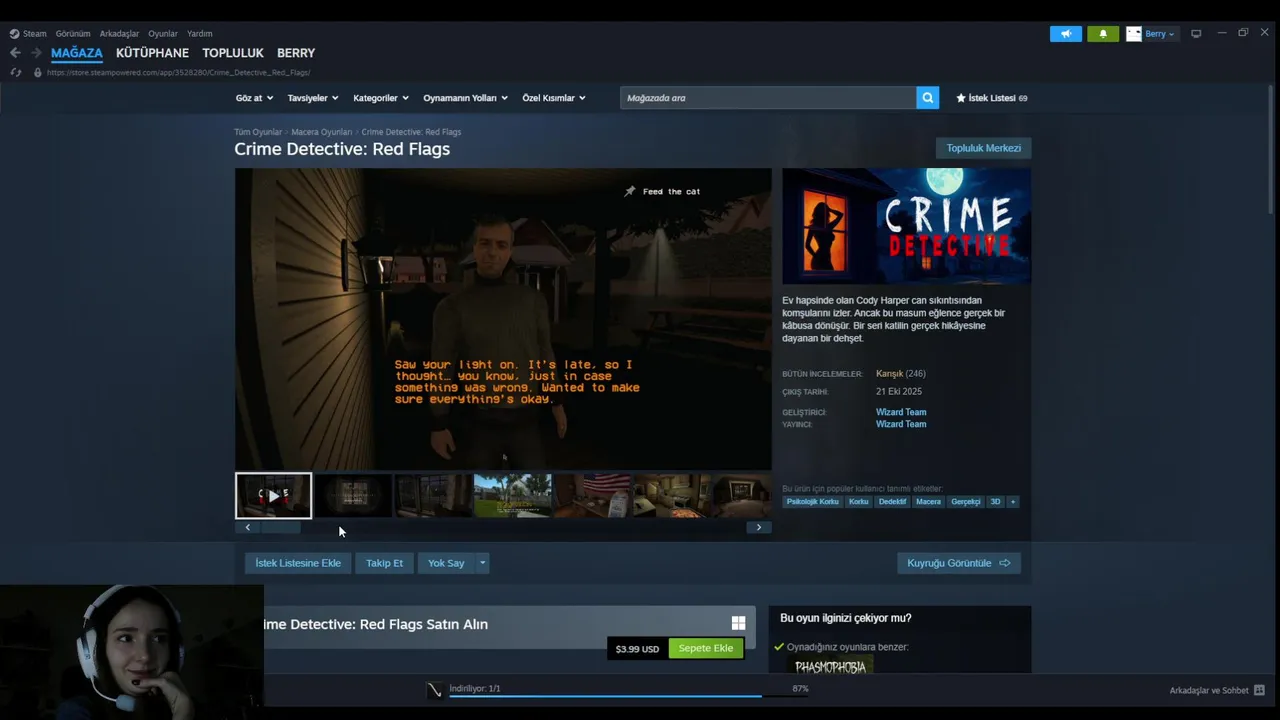Viewport: 1280px width, 720px height.
Task: Select the second dark screenshot thumbnail
Action: click(353, 496)
